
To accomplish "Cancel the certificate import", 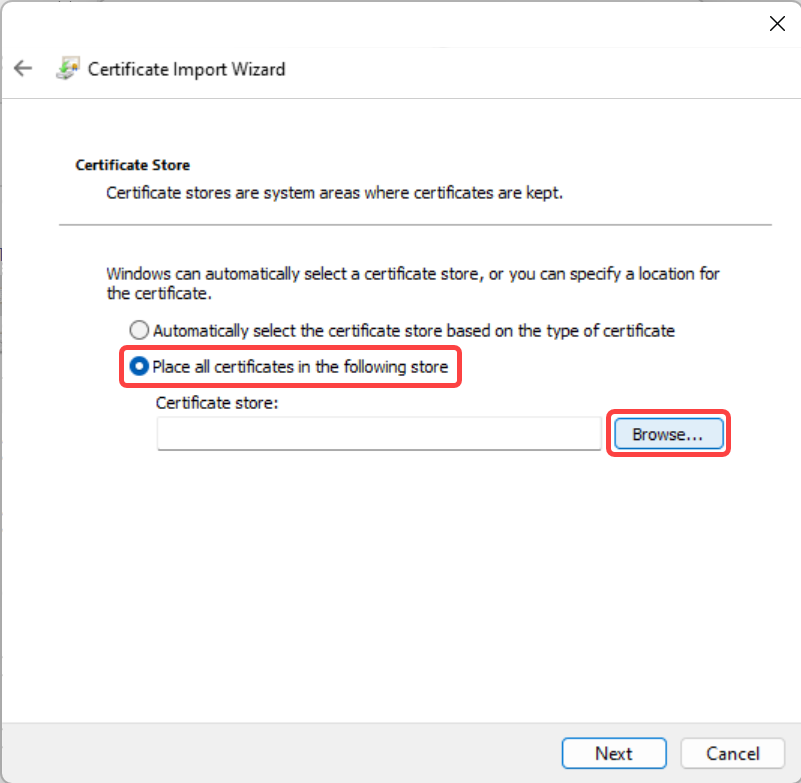I will 733,753.
